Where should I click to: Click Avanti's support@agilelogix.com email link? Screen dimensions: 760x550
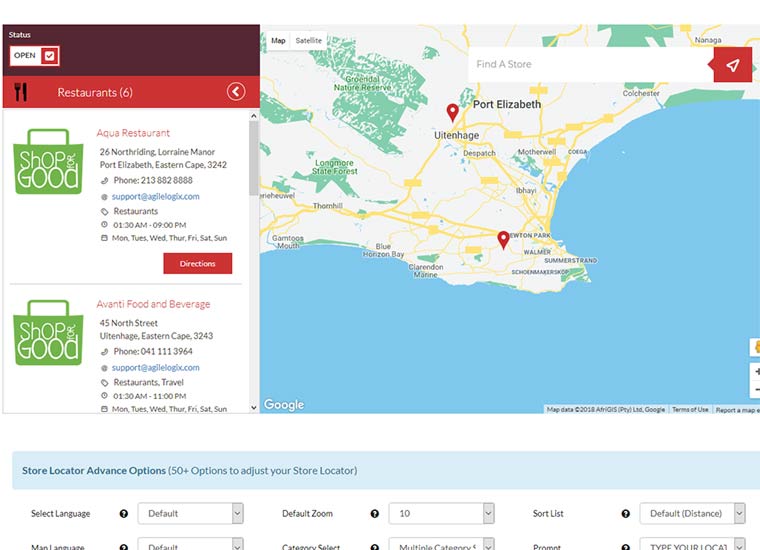pos(156,367)
